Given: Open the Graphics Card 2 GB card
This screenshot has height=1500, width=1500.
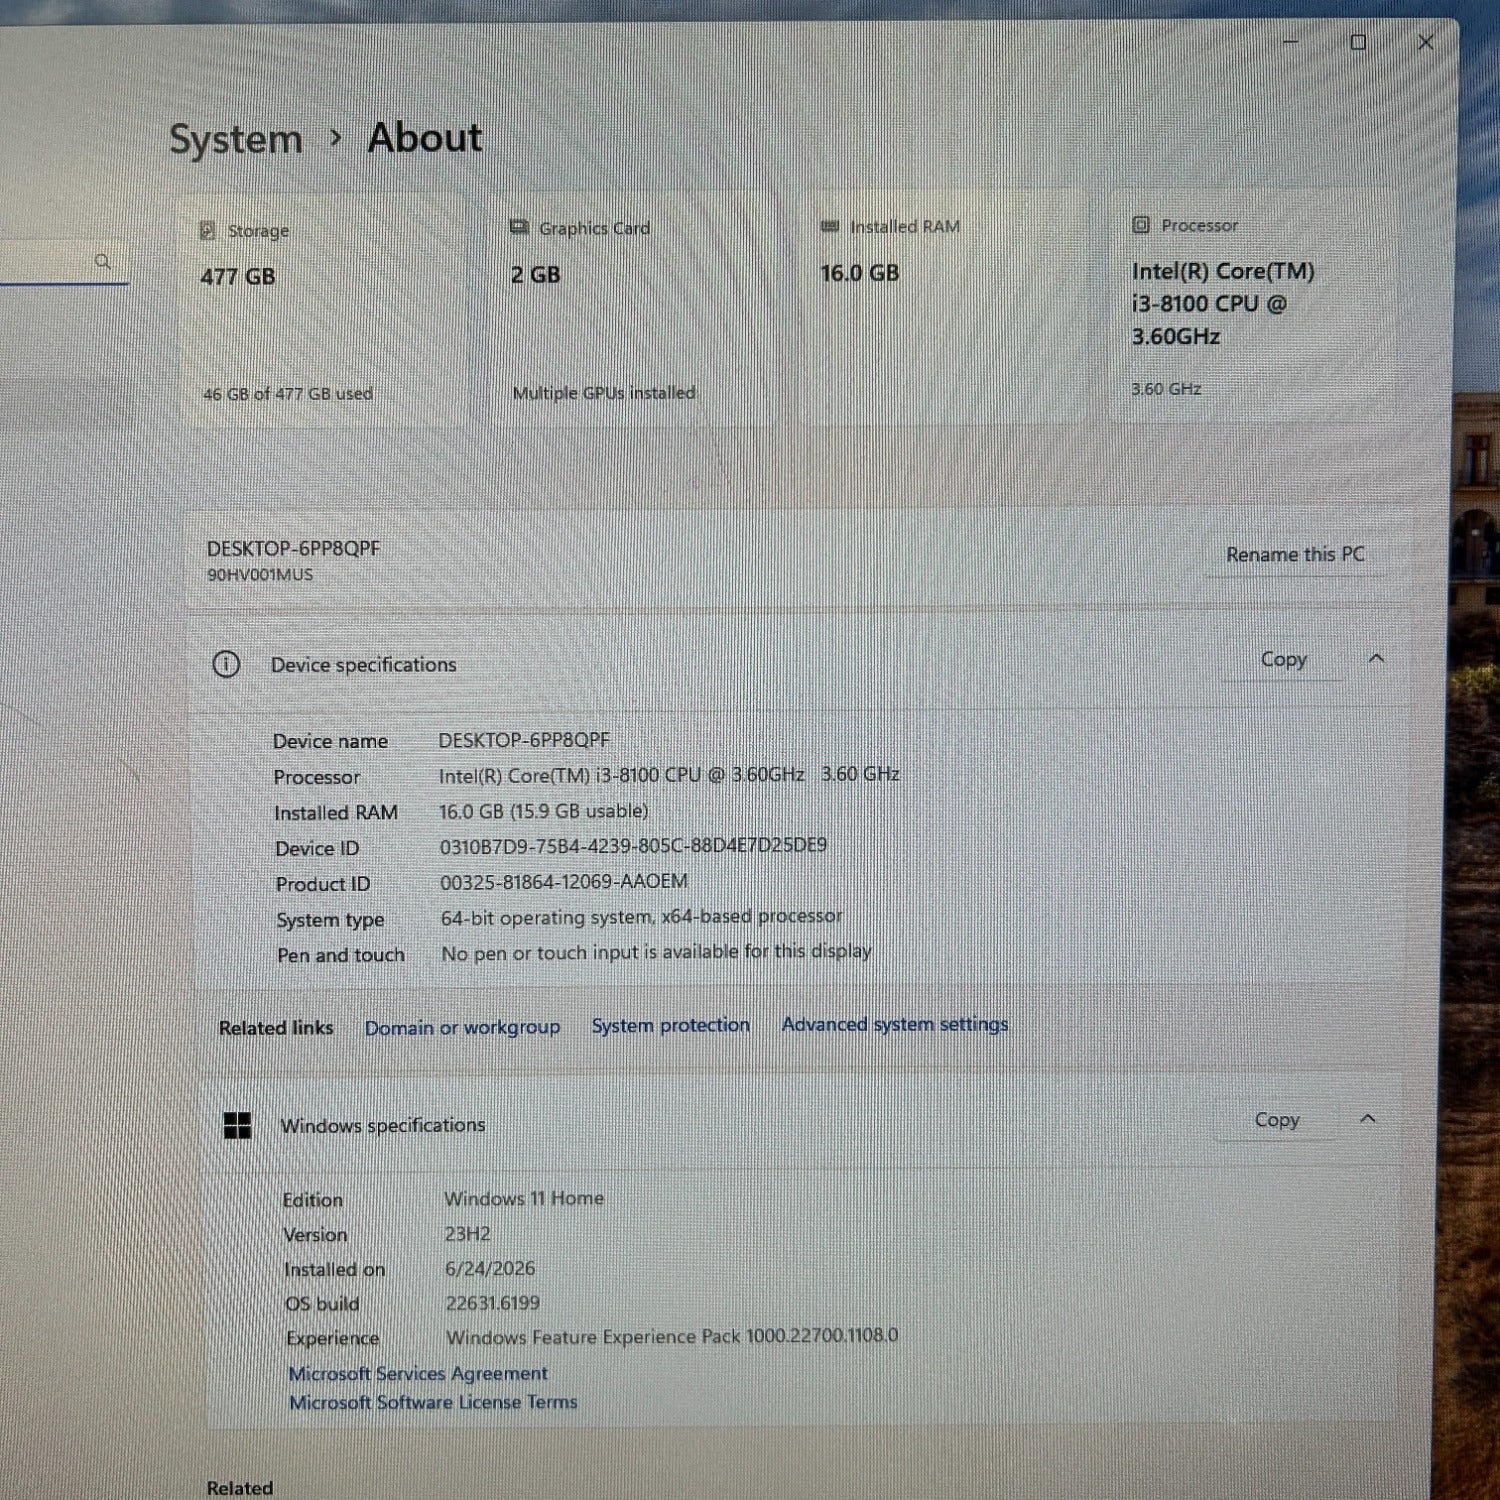Looking at the screenshot, I should click(634, 310).
